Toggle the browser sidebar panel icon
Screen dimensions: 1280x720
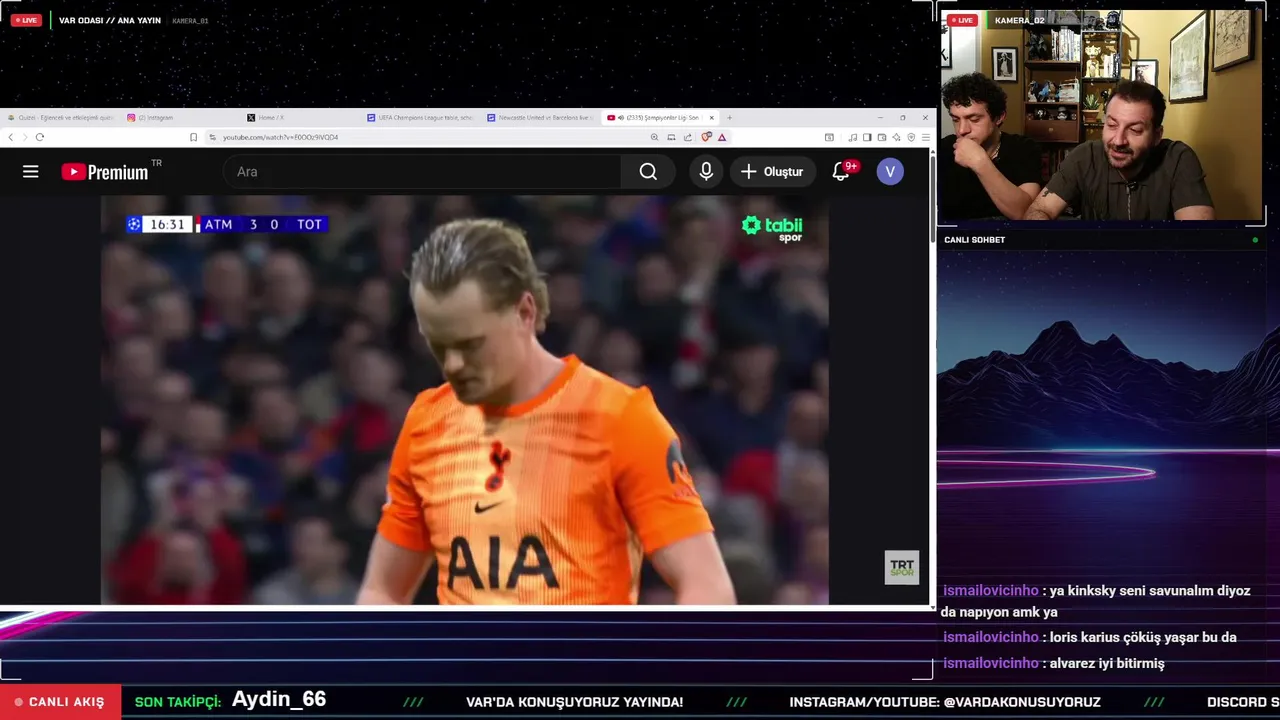(867, 137)
